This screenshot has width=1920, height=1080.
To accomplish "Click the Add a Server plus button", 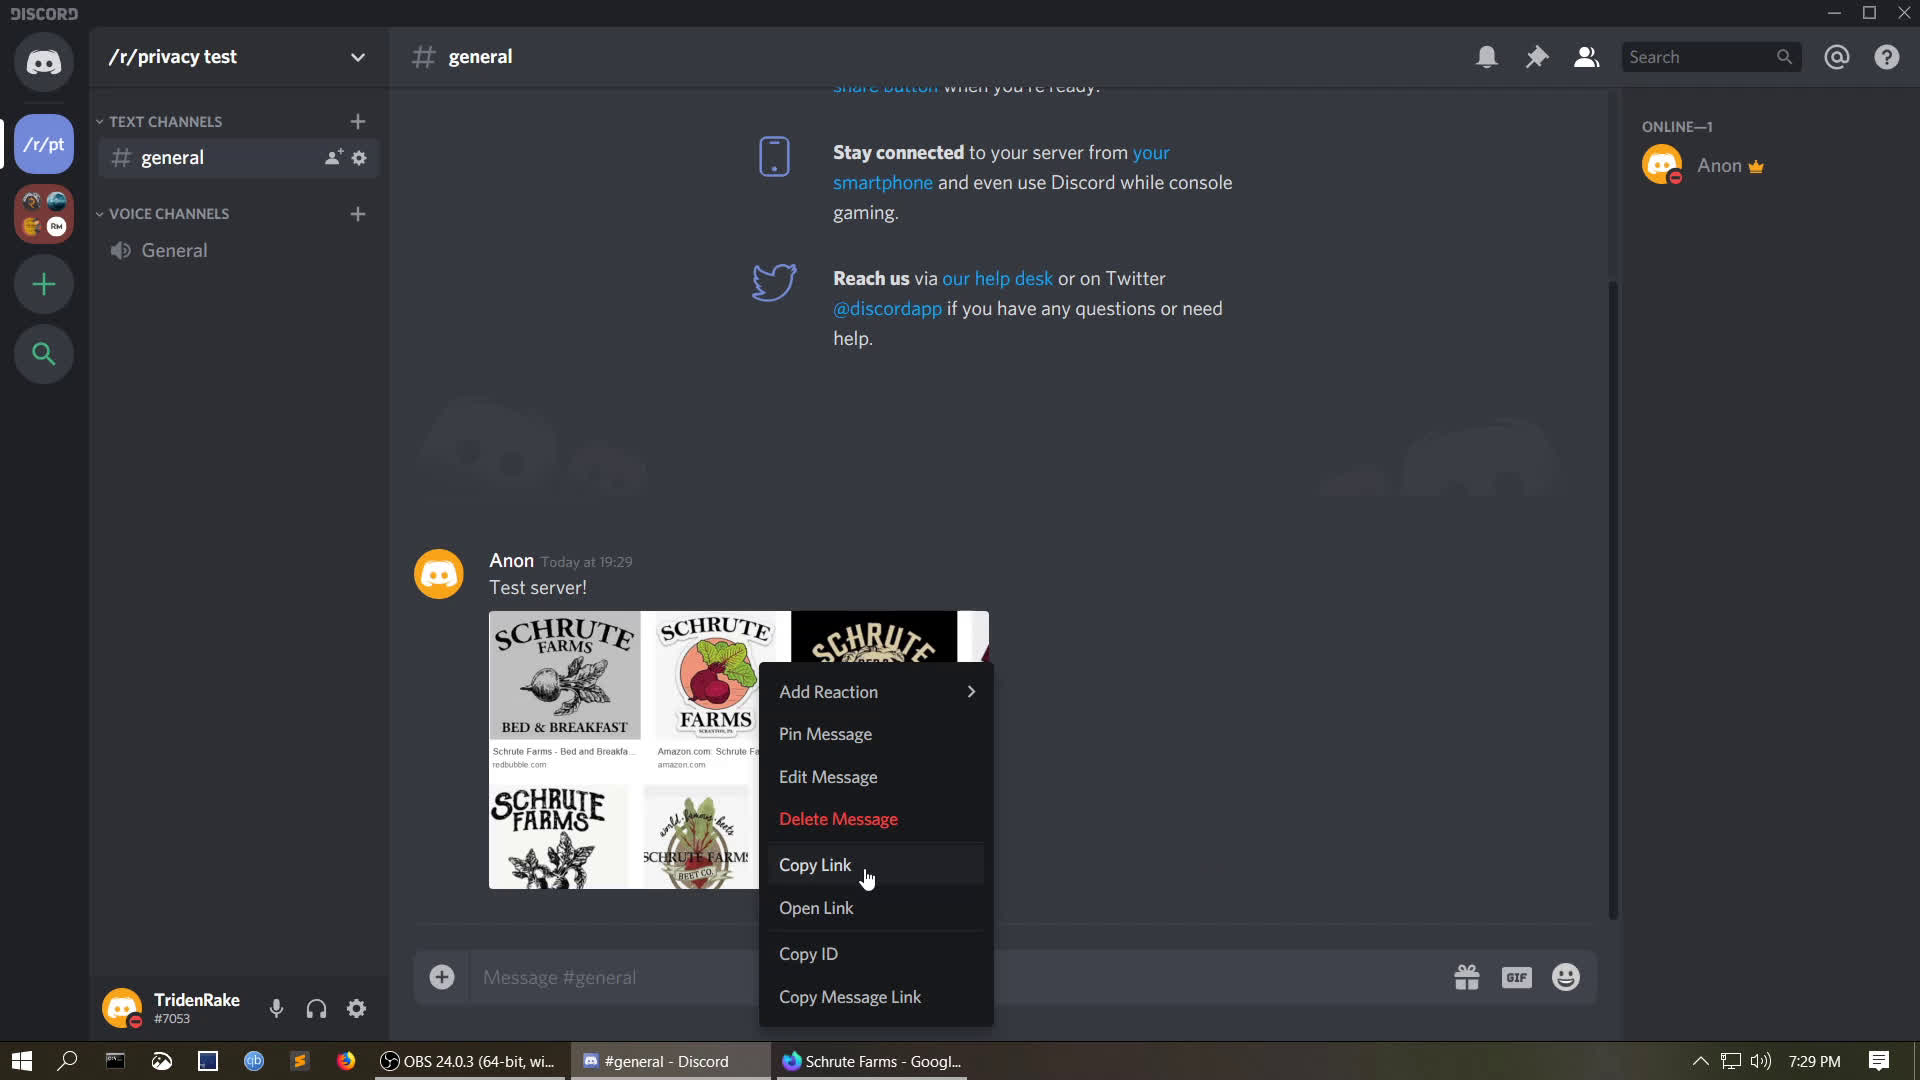I will pyautogui.click(x=44, y=285).
